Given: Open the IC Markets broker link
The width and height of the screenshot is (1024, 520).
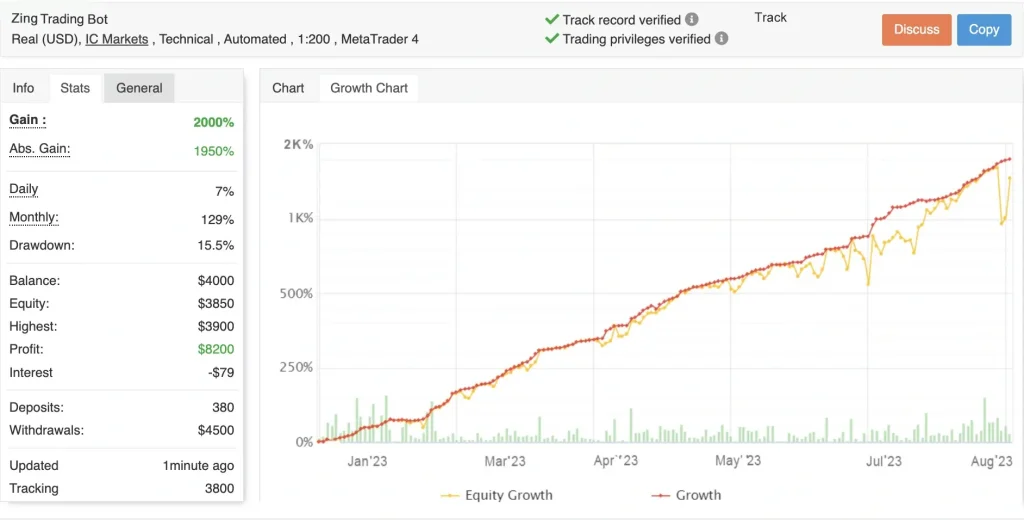Looking at the screenshot, I should click(117, 39).
